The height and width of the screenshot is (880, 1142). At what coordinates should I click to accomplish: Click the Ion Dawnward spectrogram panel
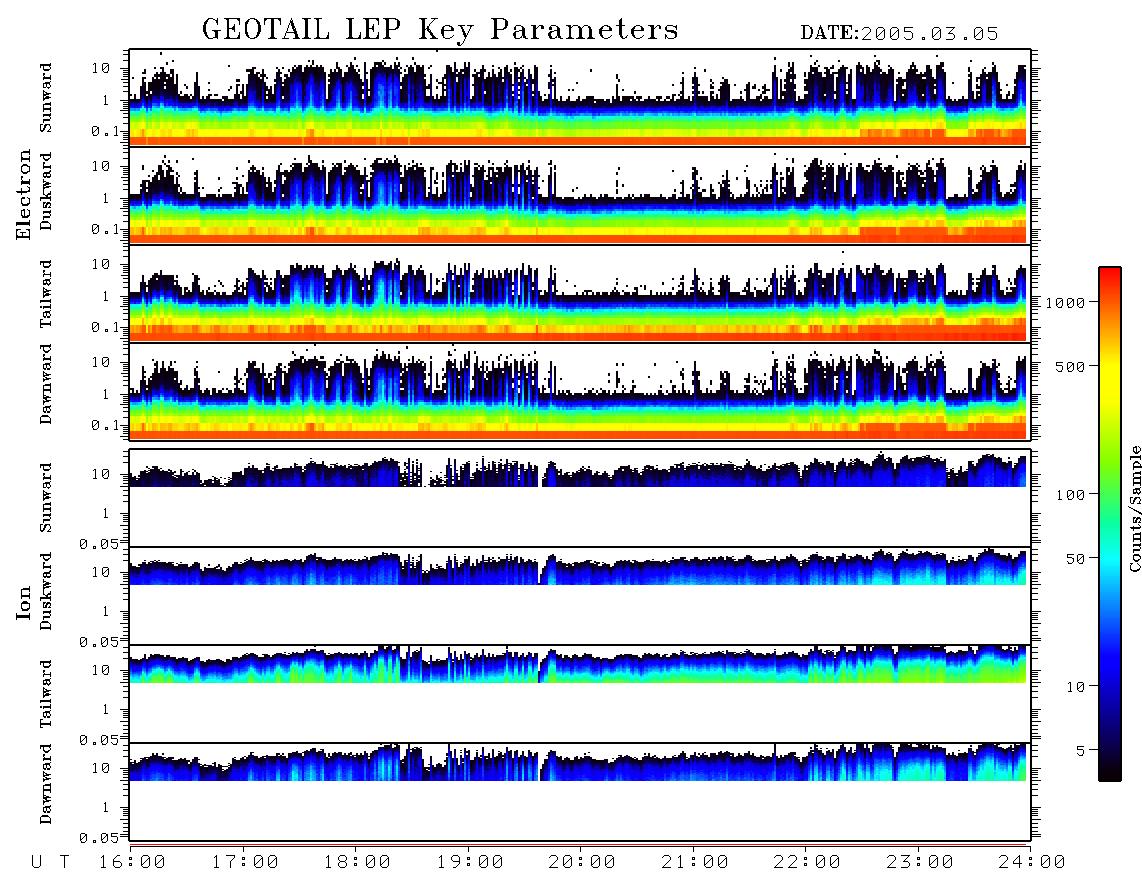click(580, 792)
